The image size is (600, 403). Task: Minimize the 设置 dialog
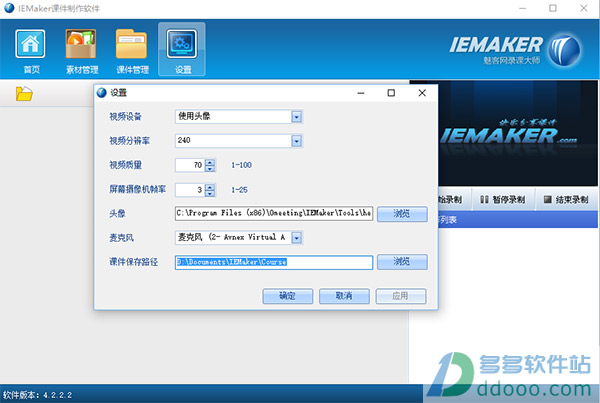click(x=361, y=93)
